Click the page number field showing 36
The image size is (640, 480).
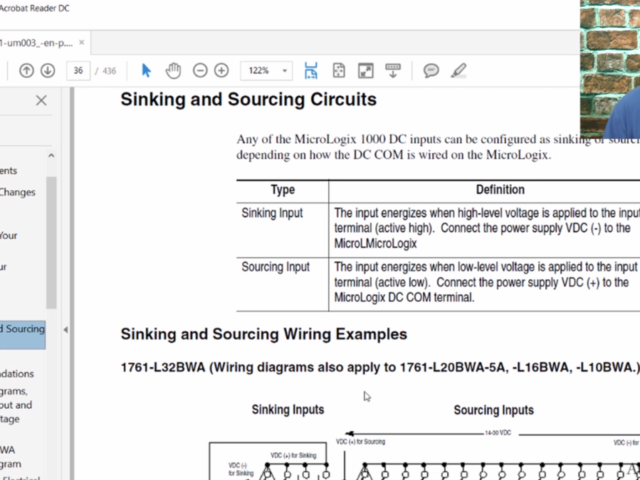[78, 71]
